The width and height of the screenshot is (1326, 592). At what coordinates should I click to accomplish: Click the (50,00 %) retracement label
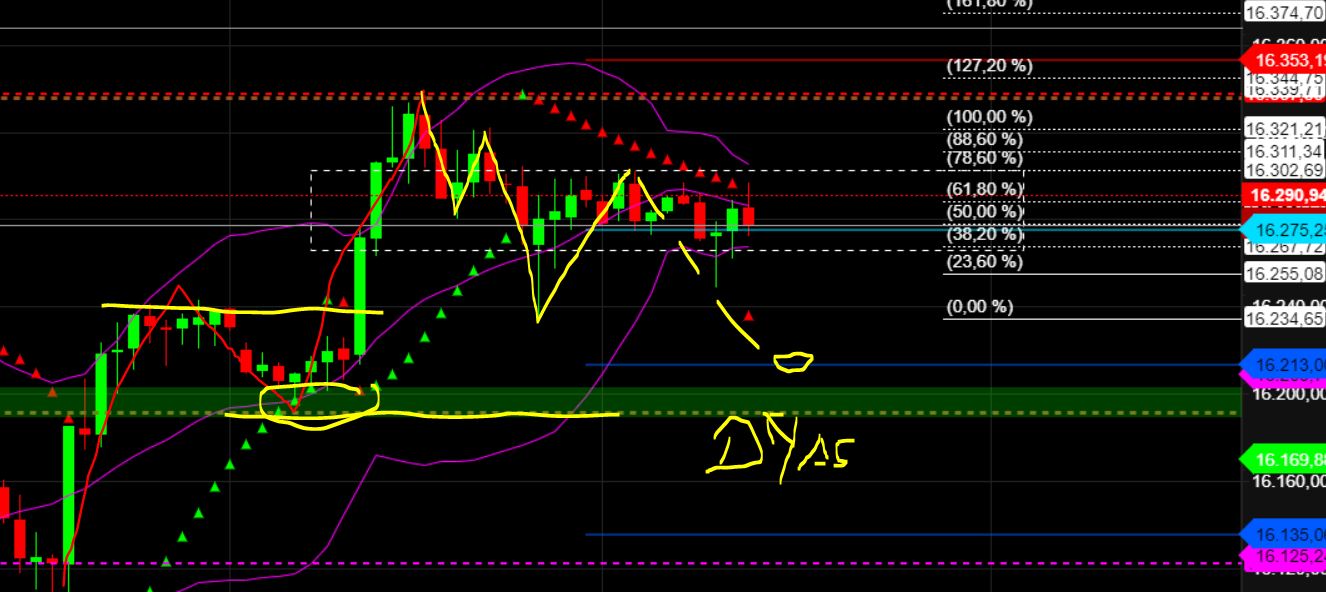(x=984, y=211)
